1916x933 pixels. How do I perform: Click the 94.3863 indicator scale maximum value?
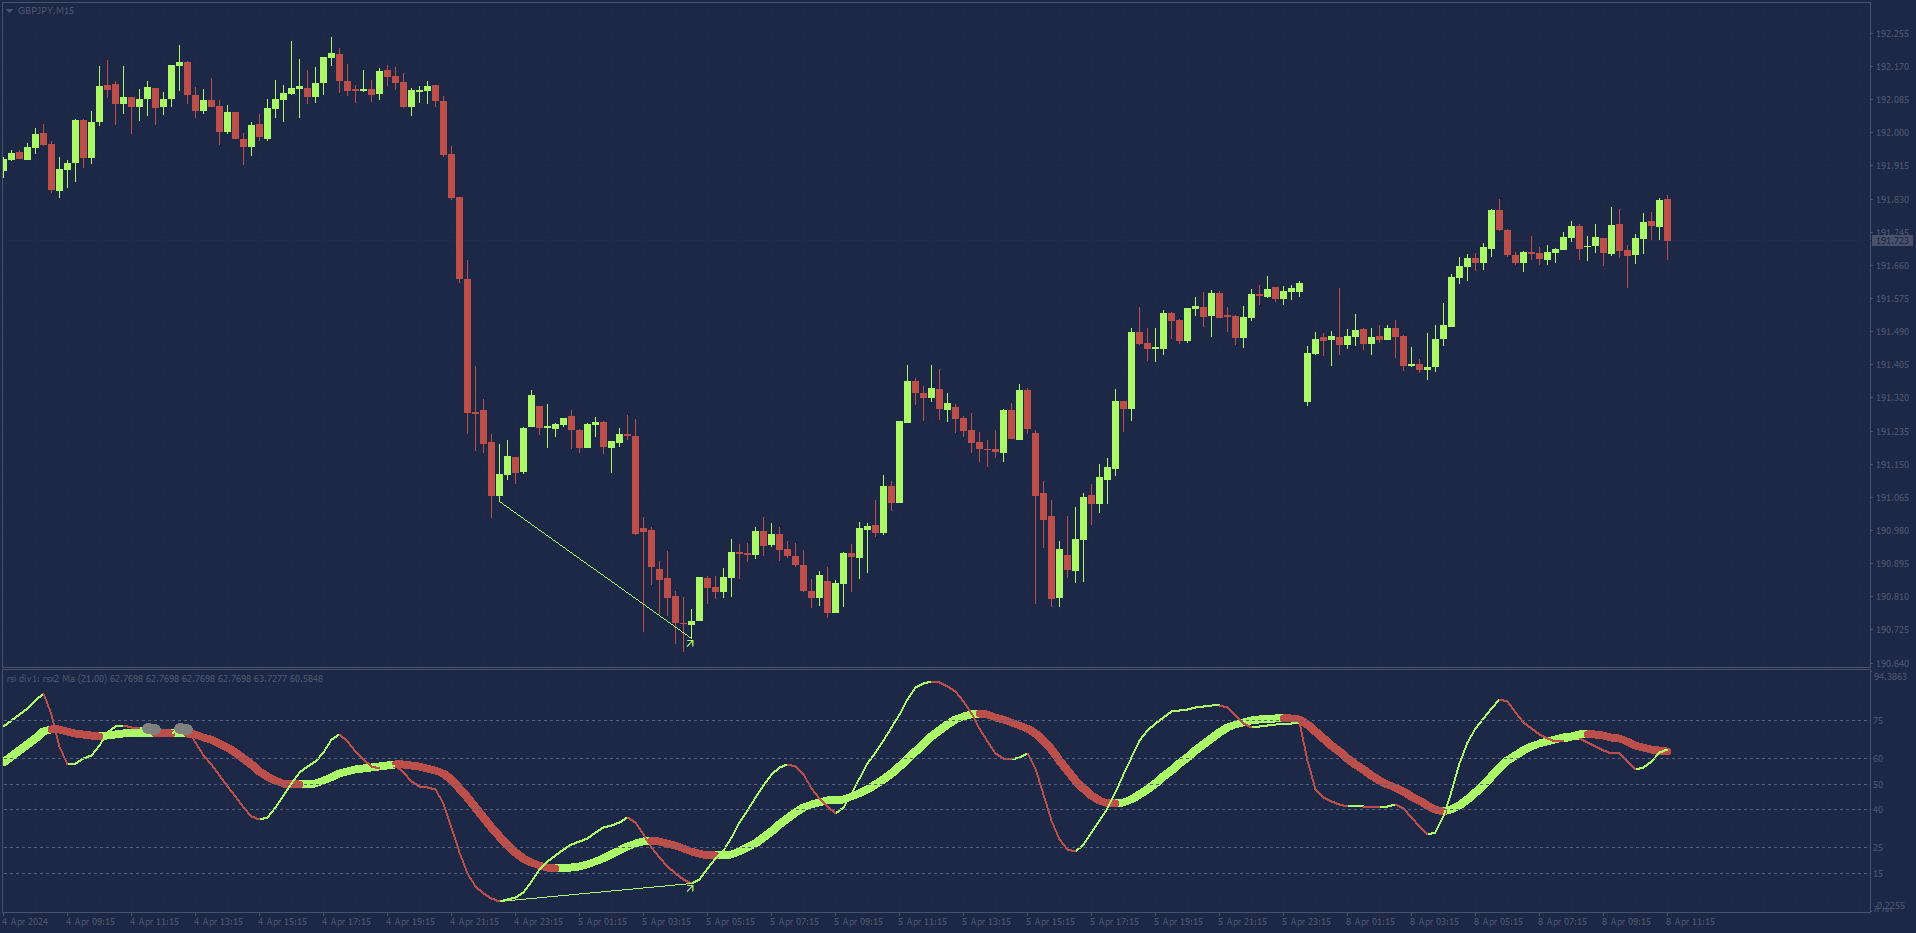tap(1890, 677)
